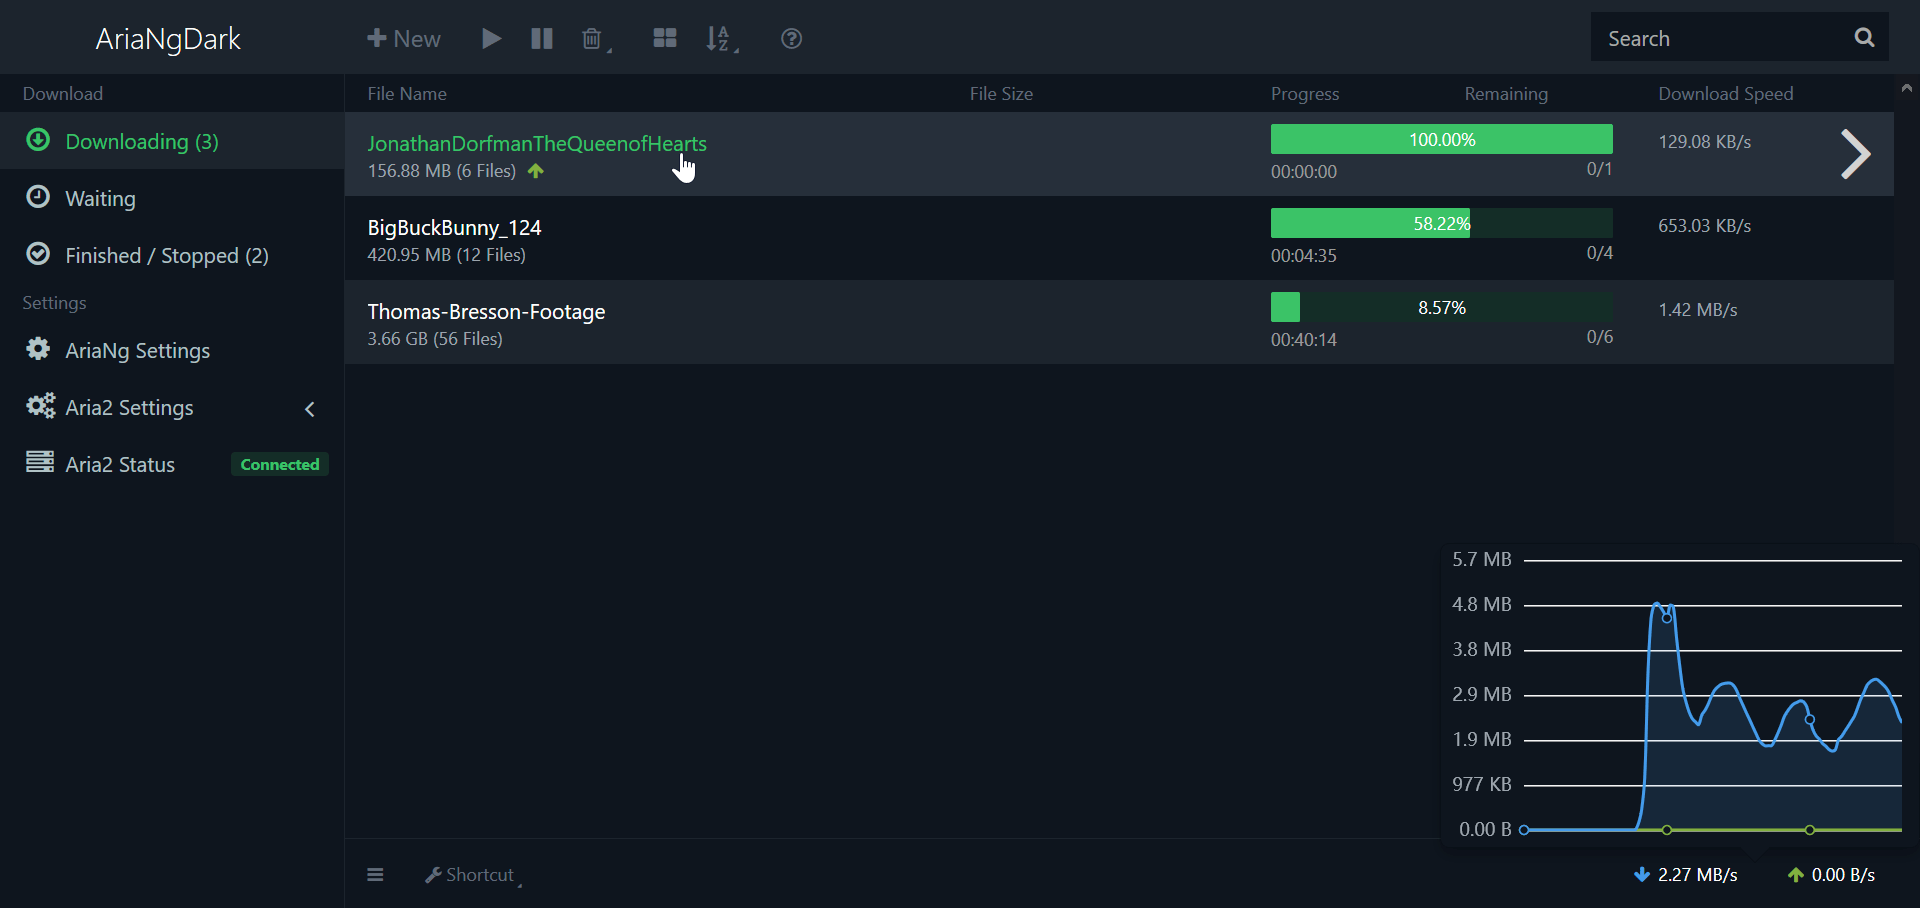
Task: Collapse the Aria2 Settings sidebar section
Action: click(309, 409)
